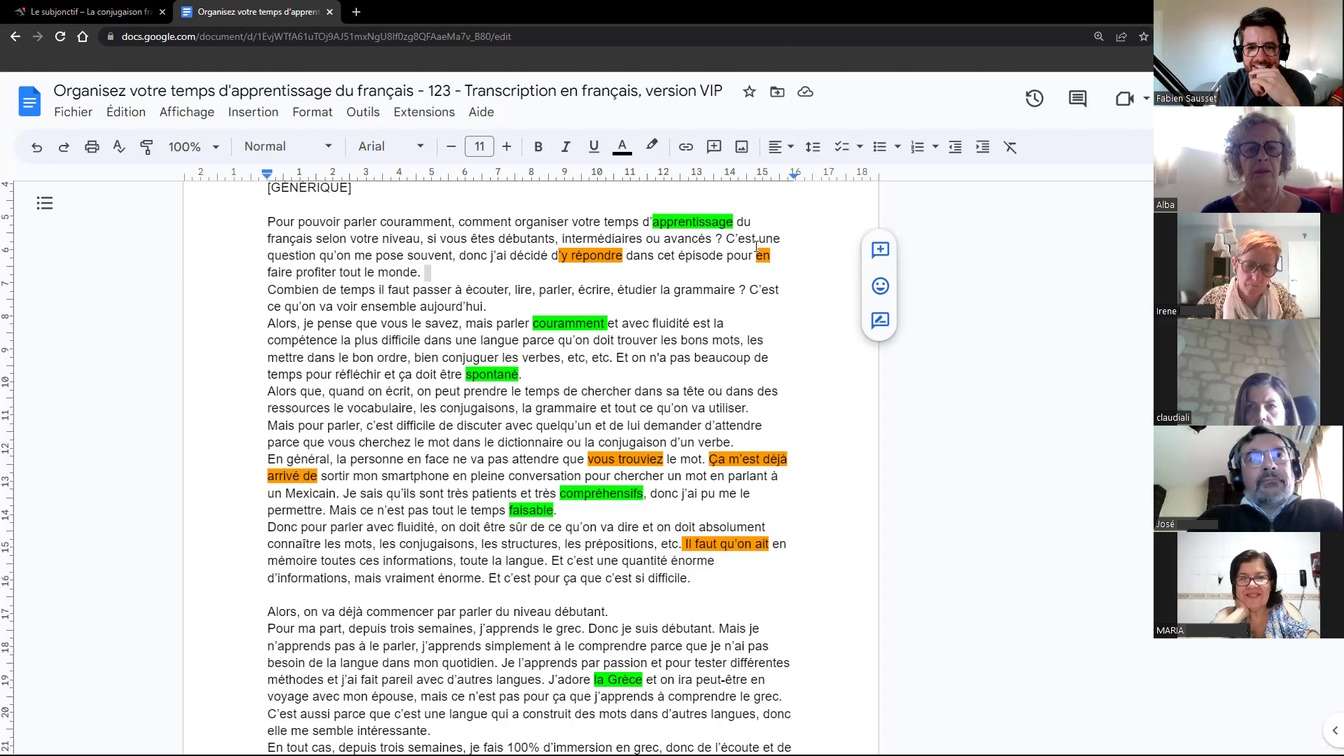Run spelling and grammar check
The image size is (1344, 756).
coord(119,147)
